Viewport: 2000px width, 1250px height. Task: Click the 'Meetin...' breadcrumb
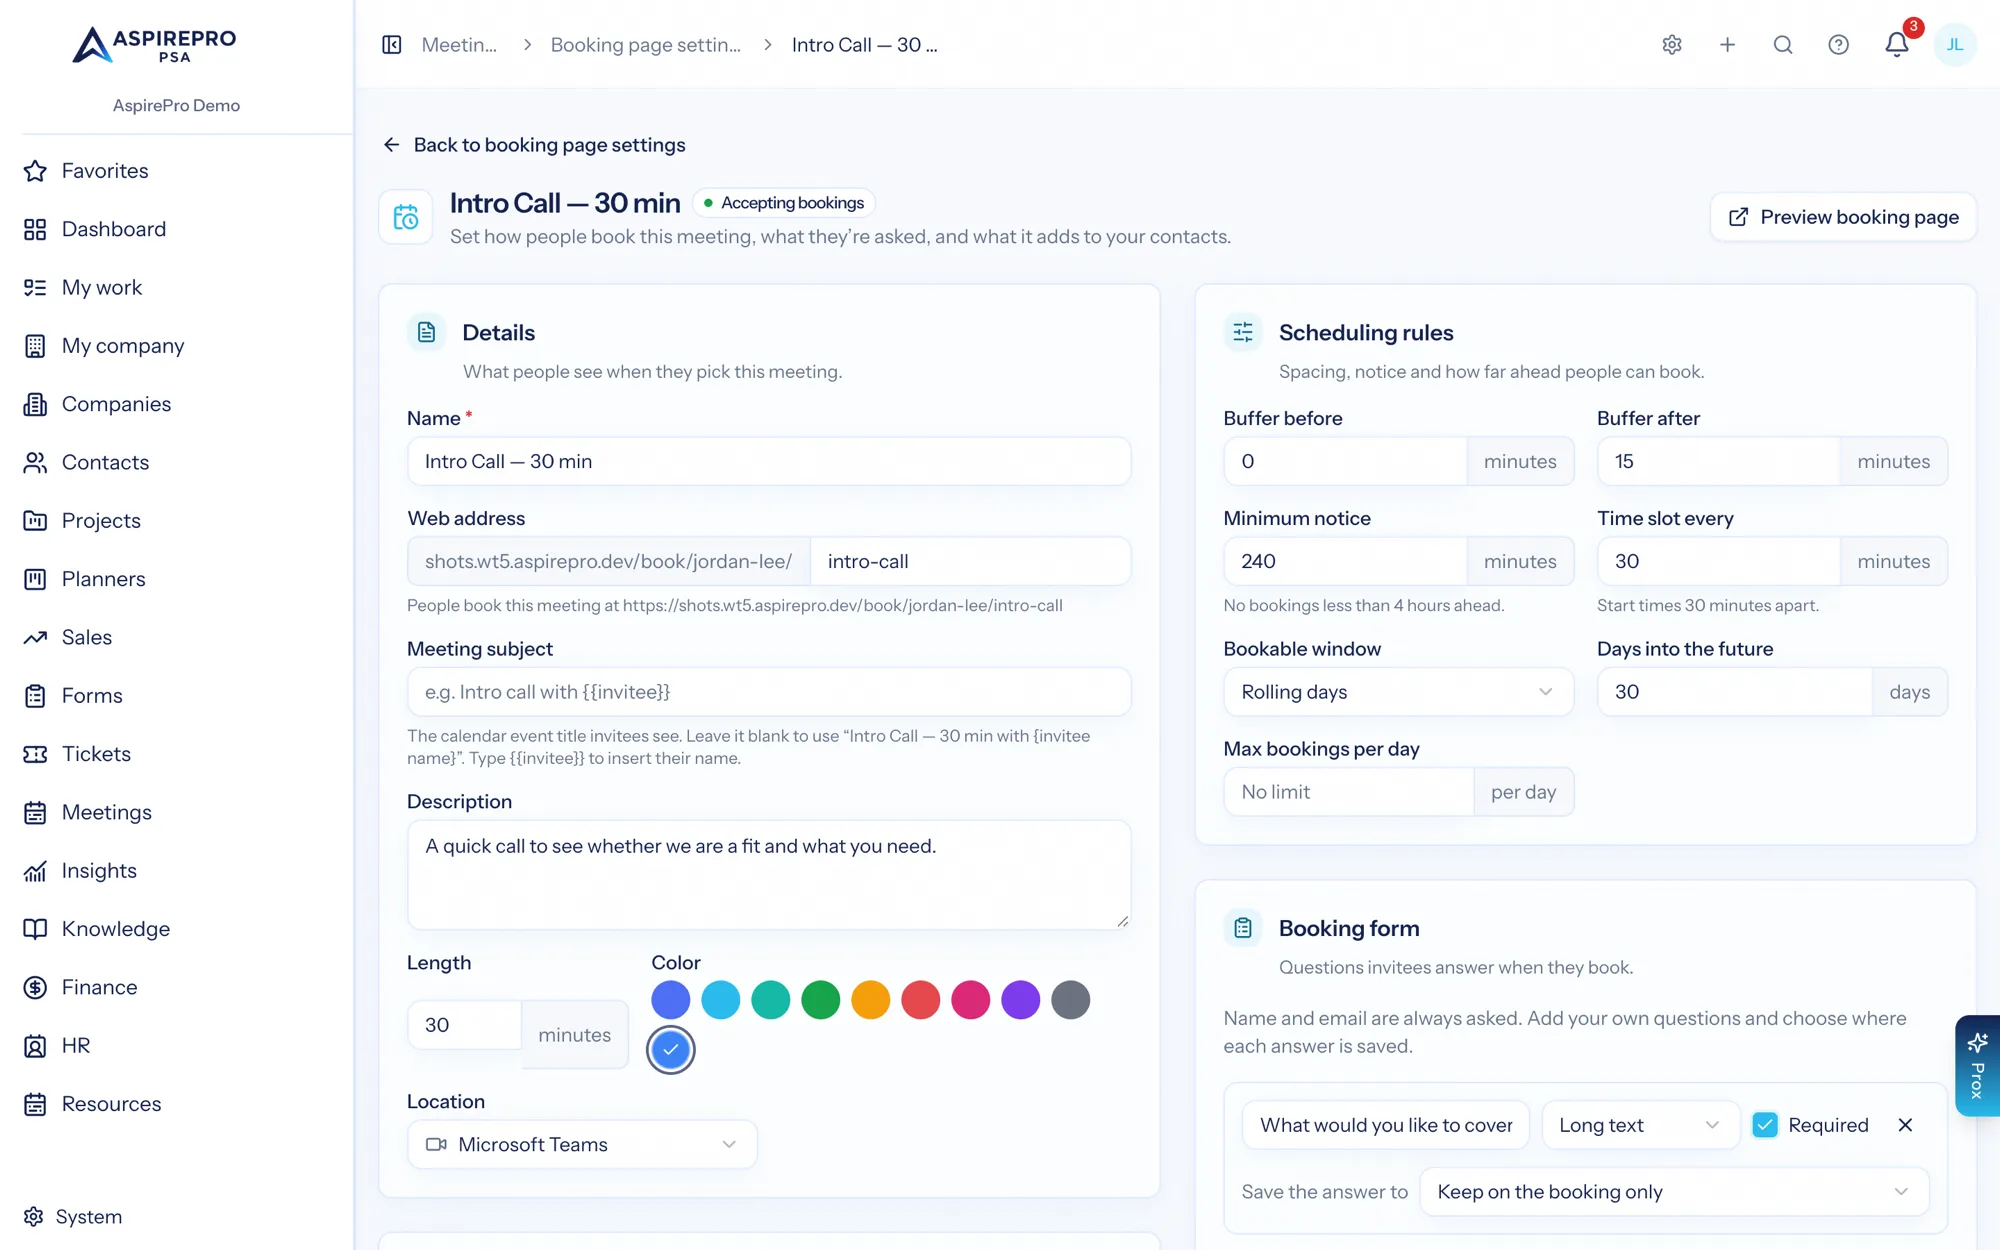[x=459, y=45]
